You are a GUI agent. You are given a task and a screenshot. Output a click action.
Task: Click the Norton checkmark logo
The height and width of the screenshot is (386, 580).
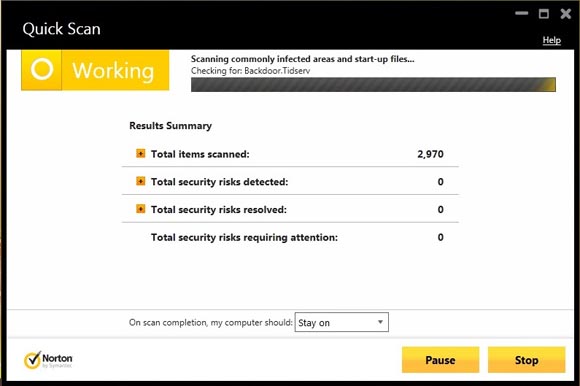33,360
